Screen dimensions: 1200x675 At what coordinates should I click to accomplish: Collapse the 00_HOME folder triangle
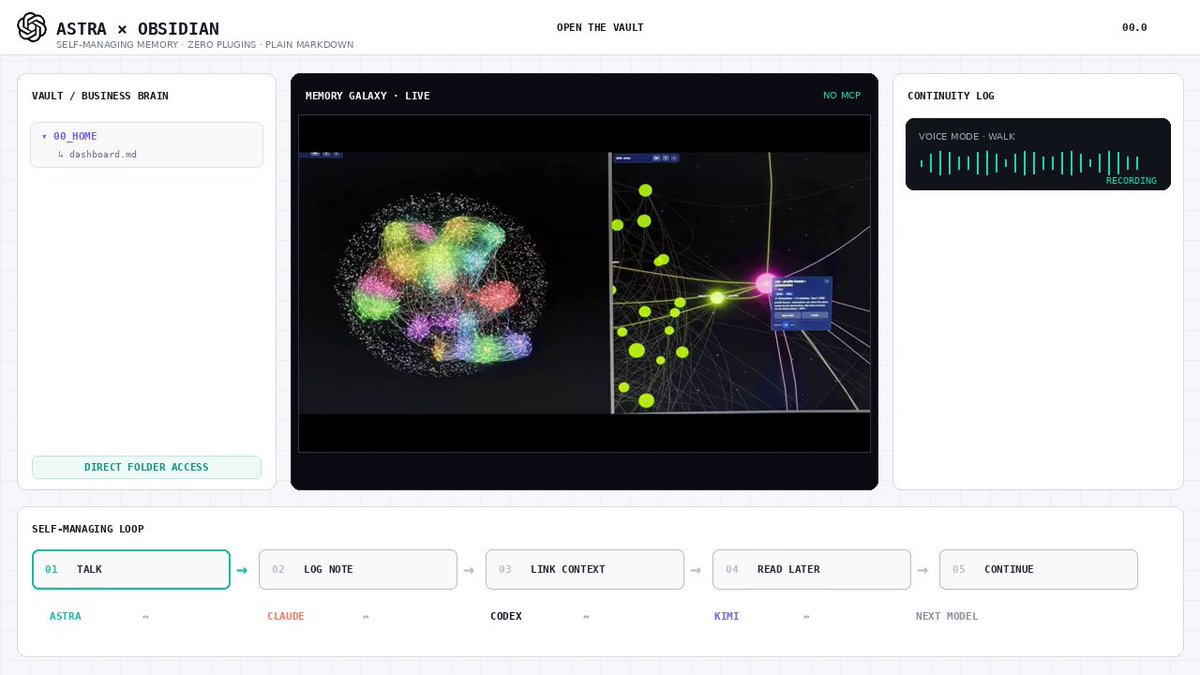[x=44, y=136]
